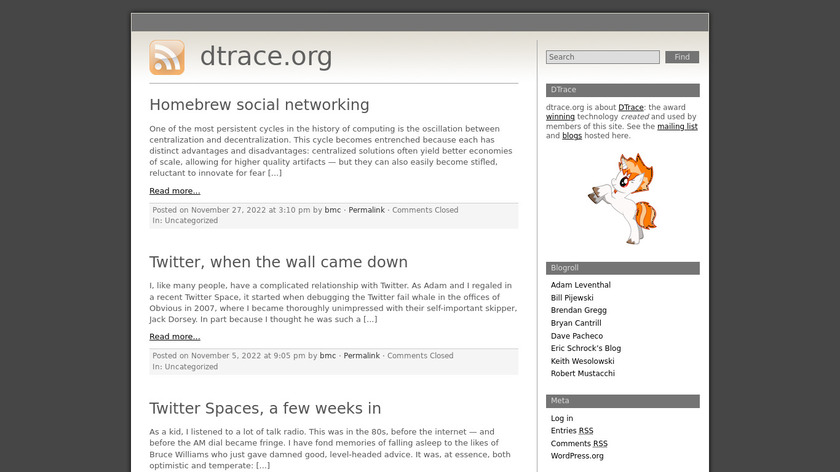Open Twitter Spaces, a few weeks in title

pyautogui.click(x=265, y=408)
